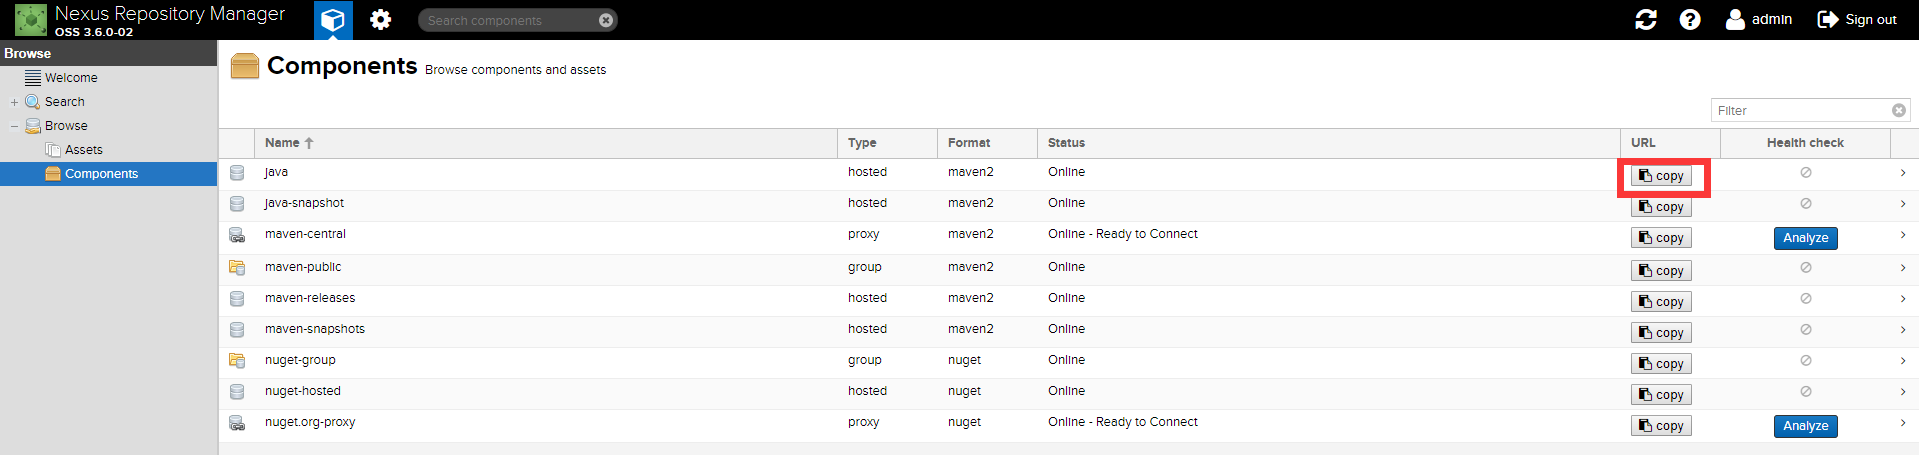Clear the Filter field
The height and width of the screenshot is (455, 1919).
(1899, 110)
